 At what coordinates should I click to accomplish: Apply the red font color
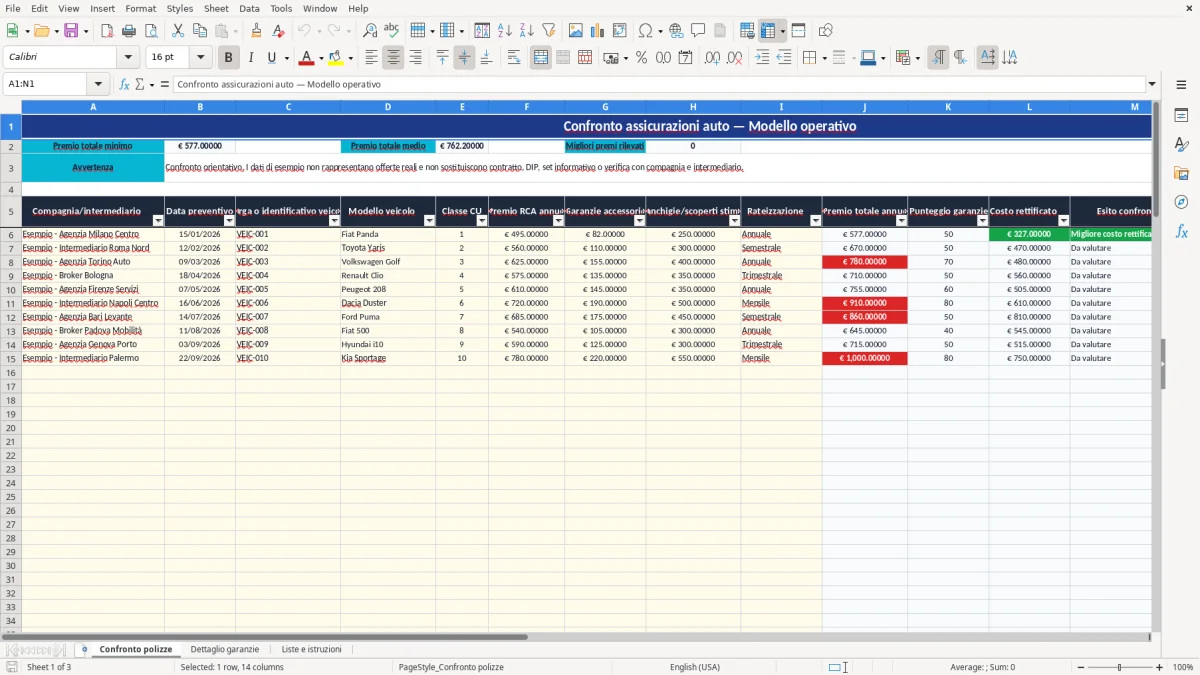tap(307, 58)
